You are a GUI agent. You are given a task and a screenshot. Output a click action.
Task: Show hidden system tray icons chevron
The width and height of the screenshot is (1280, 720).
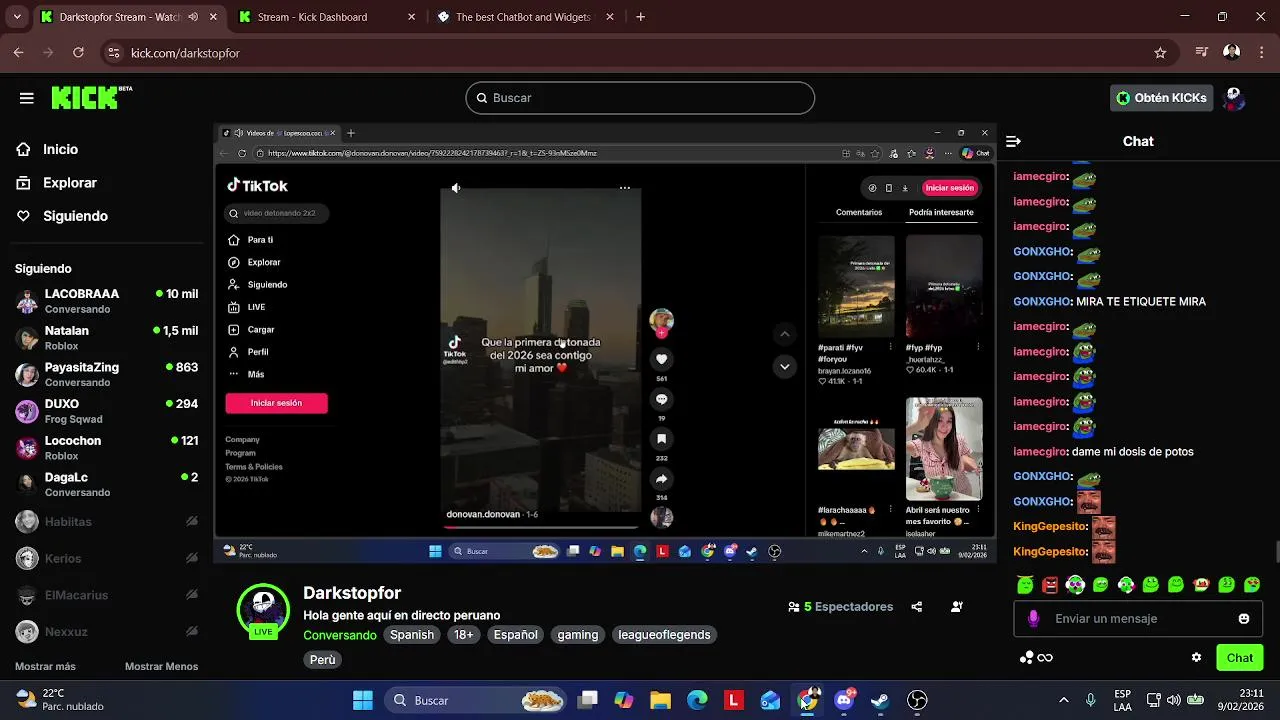[1063, 700]
